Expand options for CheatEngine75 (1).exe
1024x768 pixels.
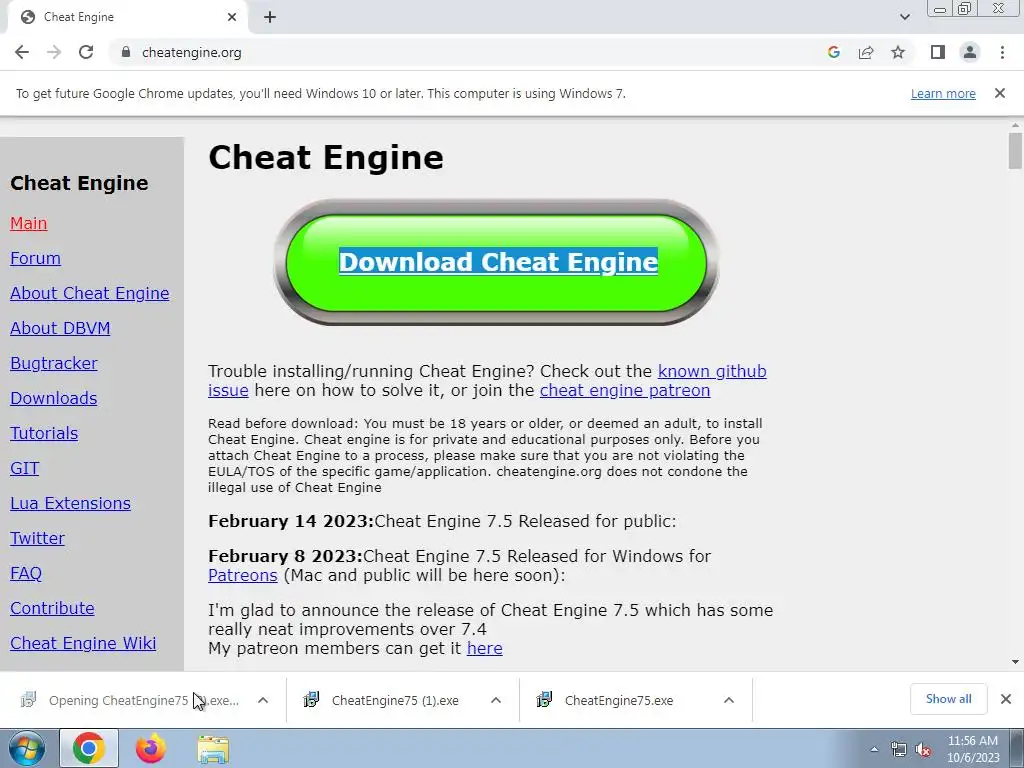coord(496,700)
